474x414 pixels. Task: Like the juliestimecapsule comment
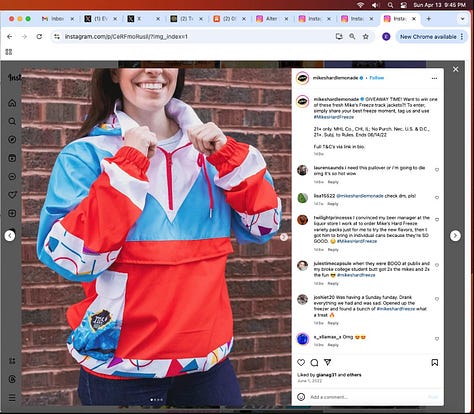(437, 265)
